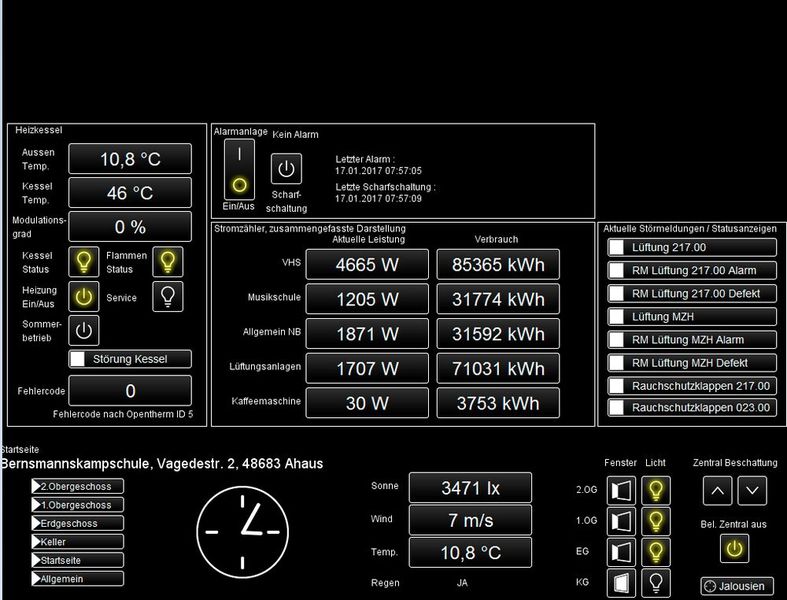The width and height of the screenshot is (787, 600).
Task: Open the Allgemein page
Action: point(77,578)
